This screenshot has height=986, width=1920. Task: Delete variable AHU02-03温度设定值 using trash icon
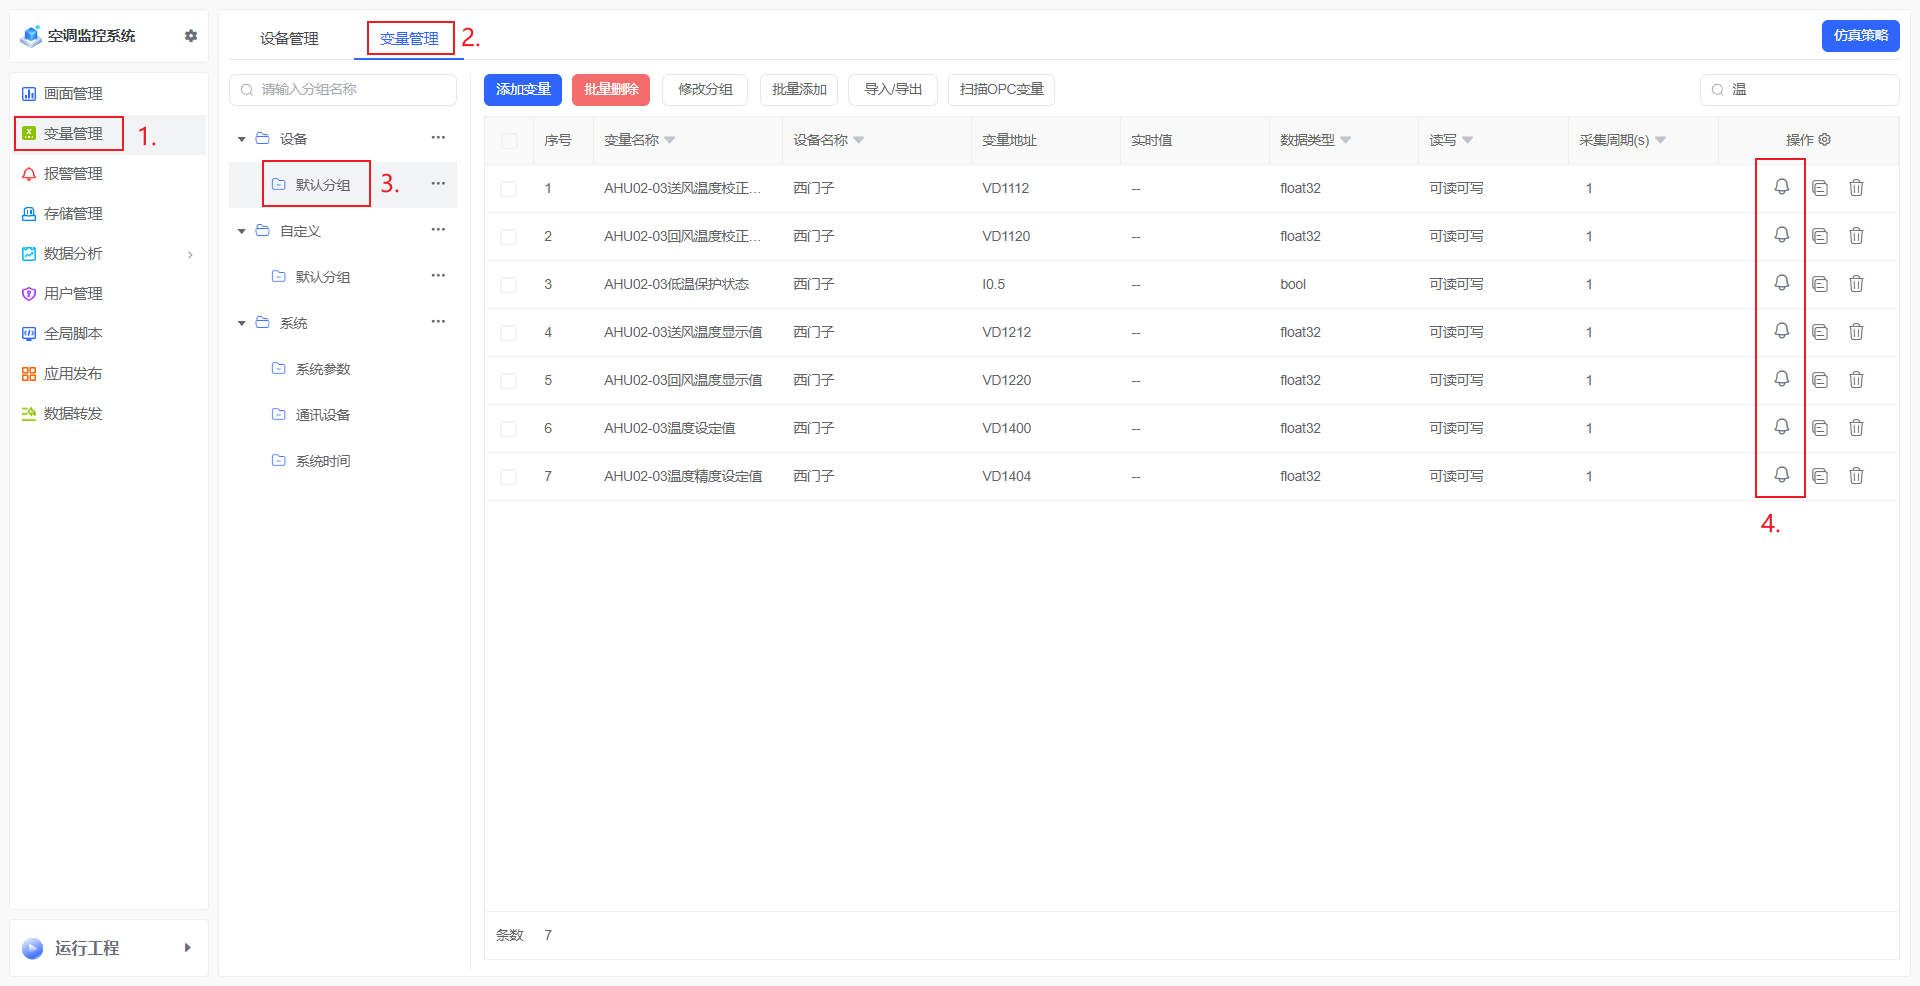point(1856,428)
